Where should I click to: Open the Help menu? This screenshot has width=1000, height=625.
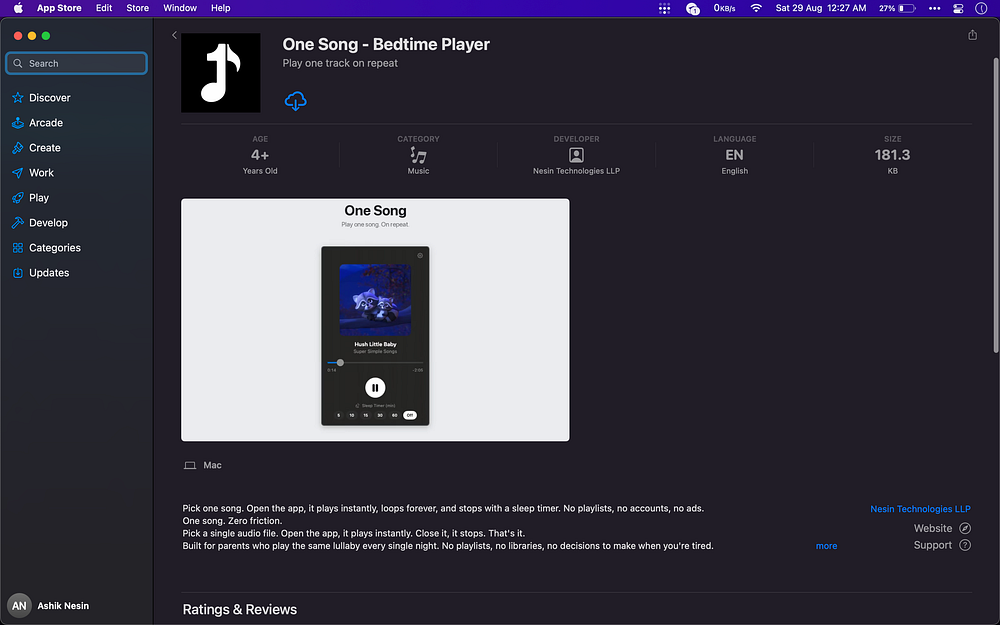(221, 8)
